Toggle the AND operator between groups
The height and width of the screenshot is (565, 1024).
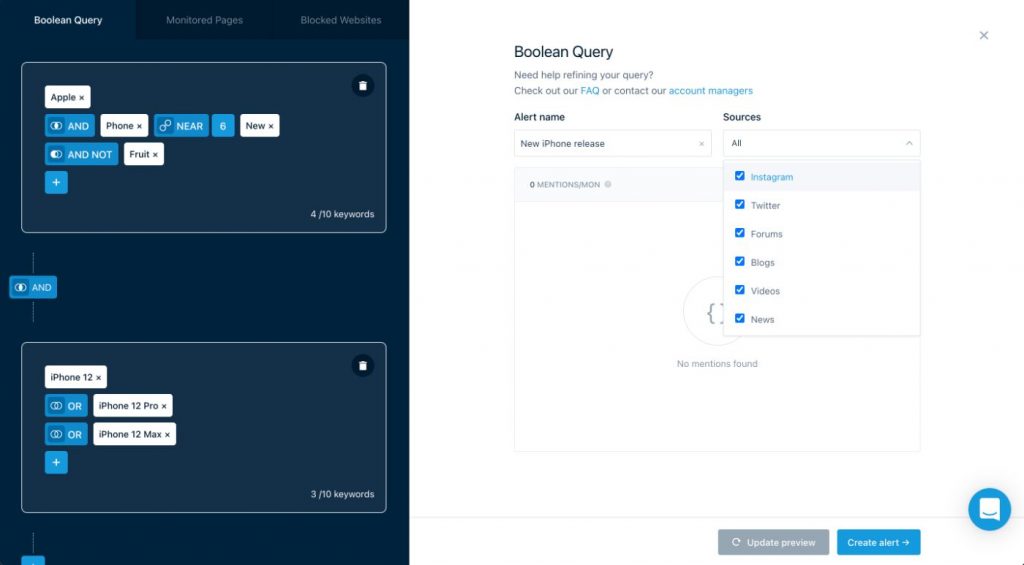coord(33,287)
